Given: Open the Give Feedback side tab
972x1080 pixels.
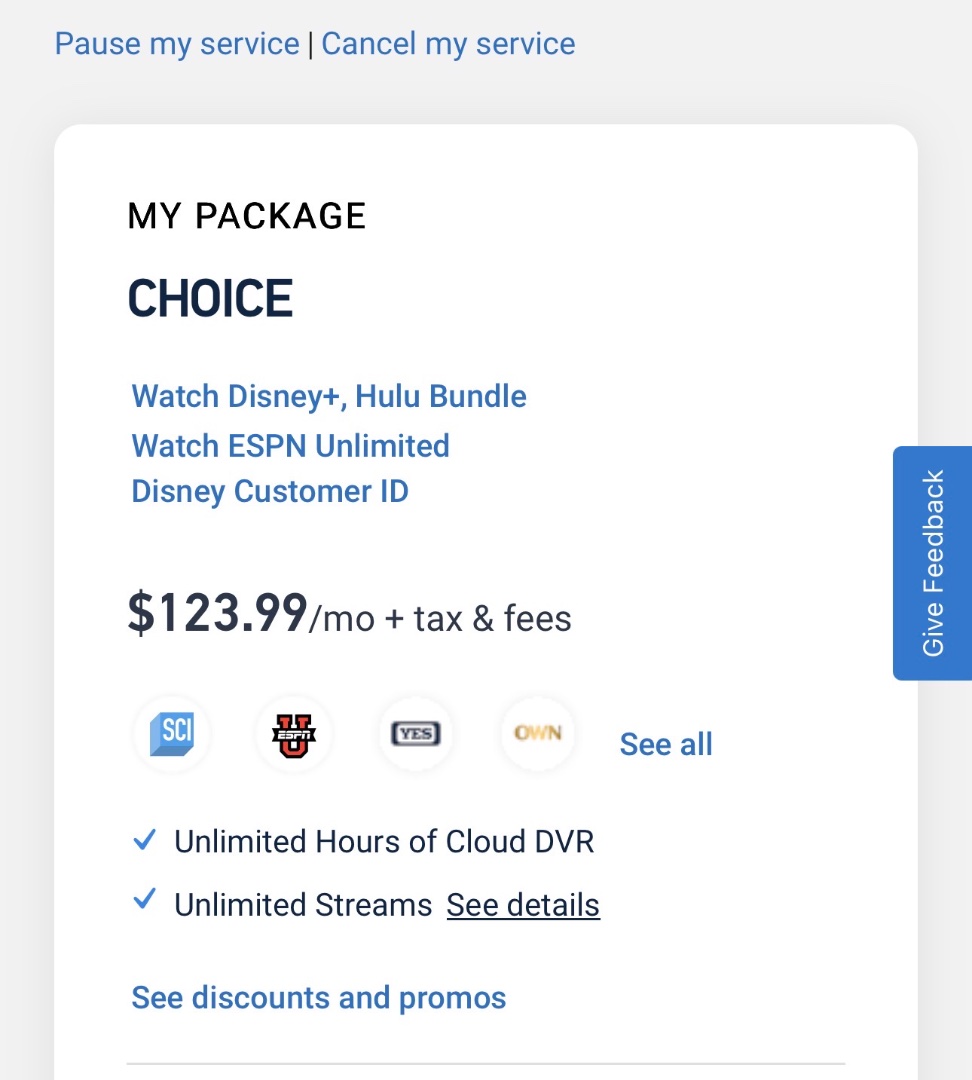Looking at the screenshot, I should [x=932, y=563].
